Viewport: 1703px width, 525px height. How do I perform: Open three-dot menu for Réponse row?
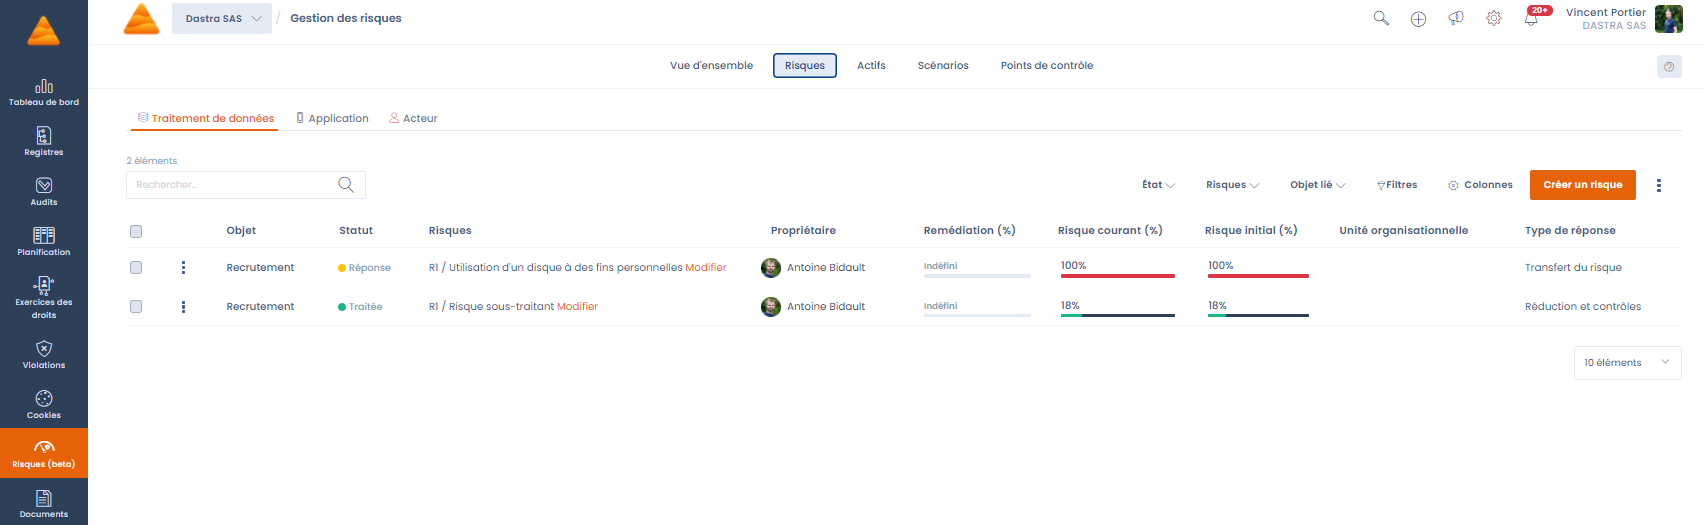pyautogui.click(x=183, y=267)
